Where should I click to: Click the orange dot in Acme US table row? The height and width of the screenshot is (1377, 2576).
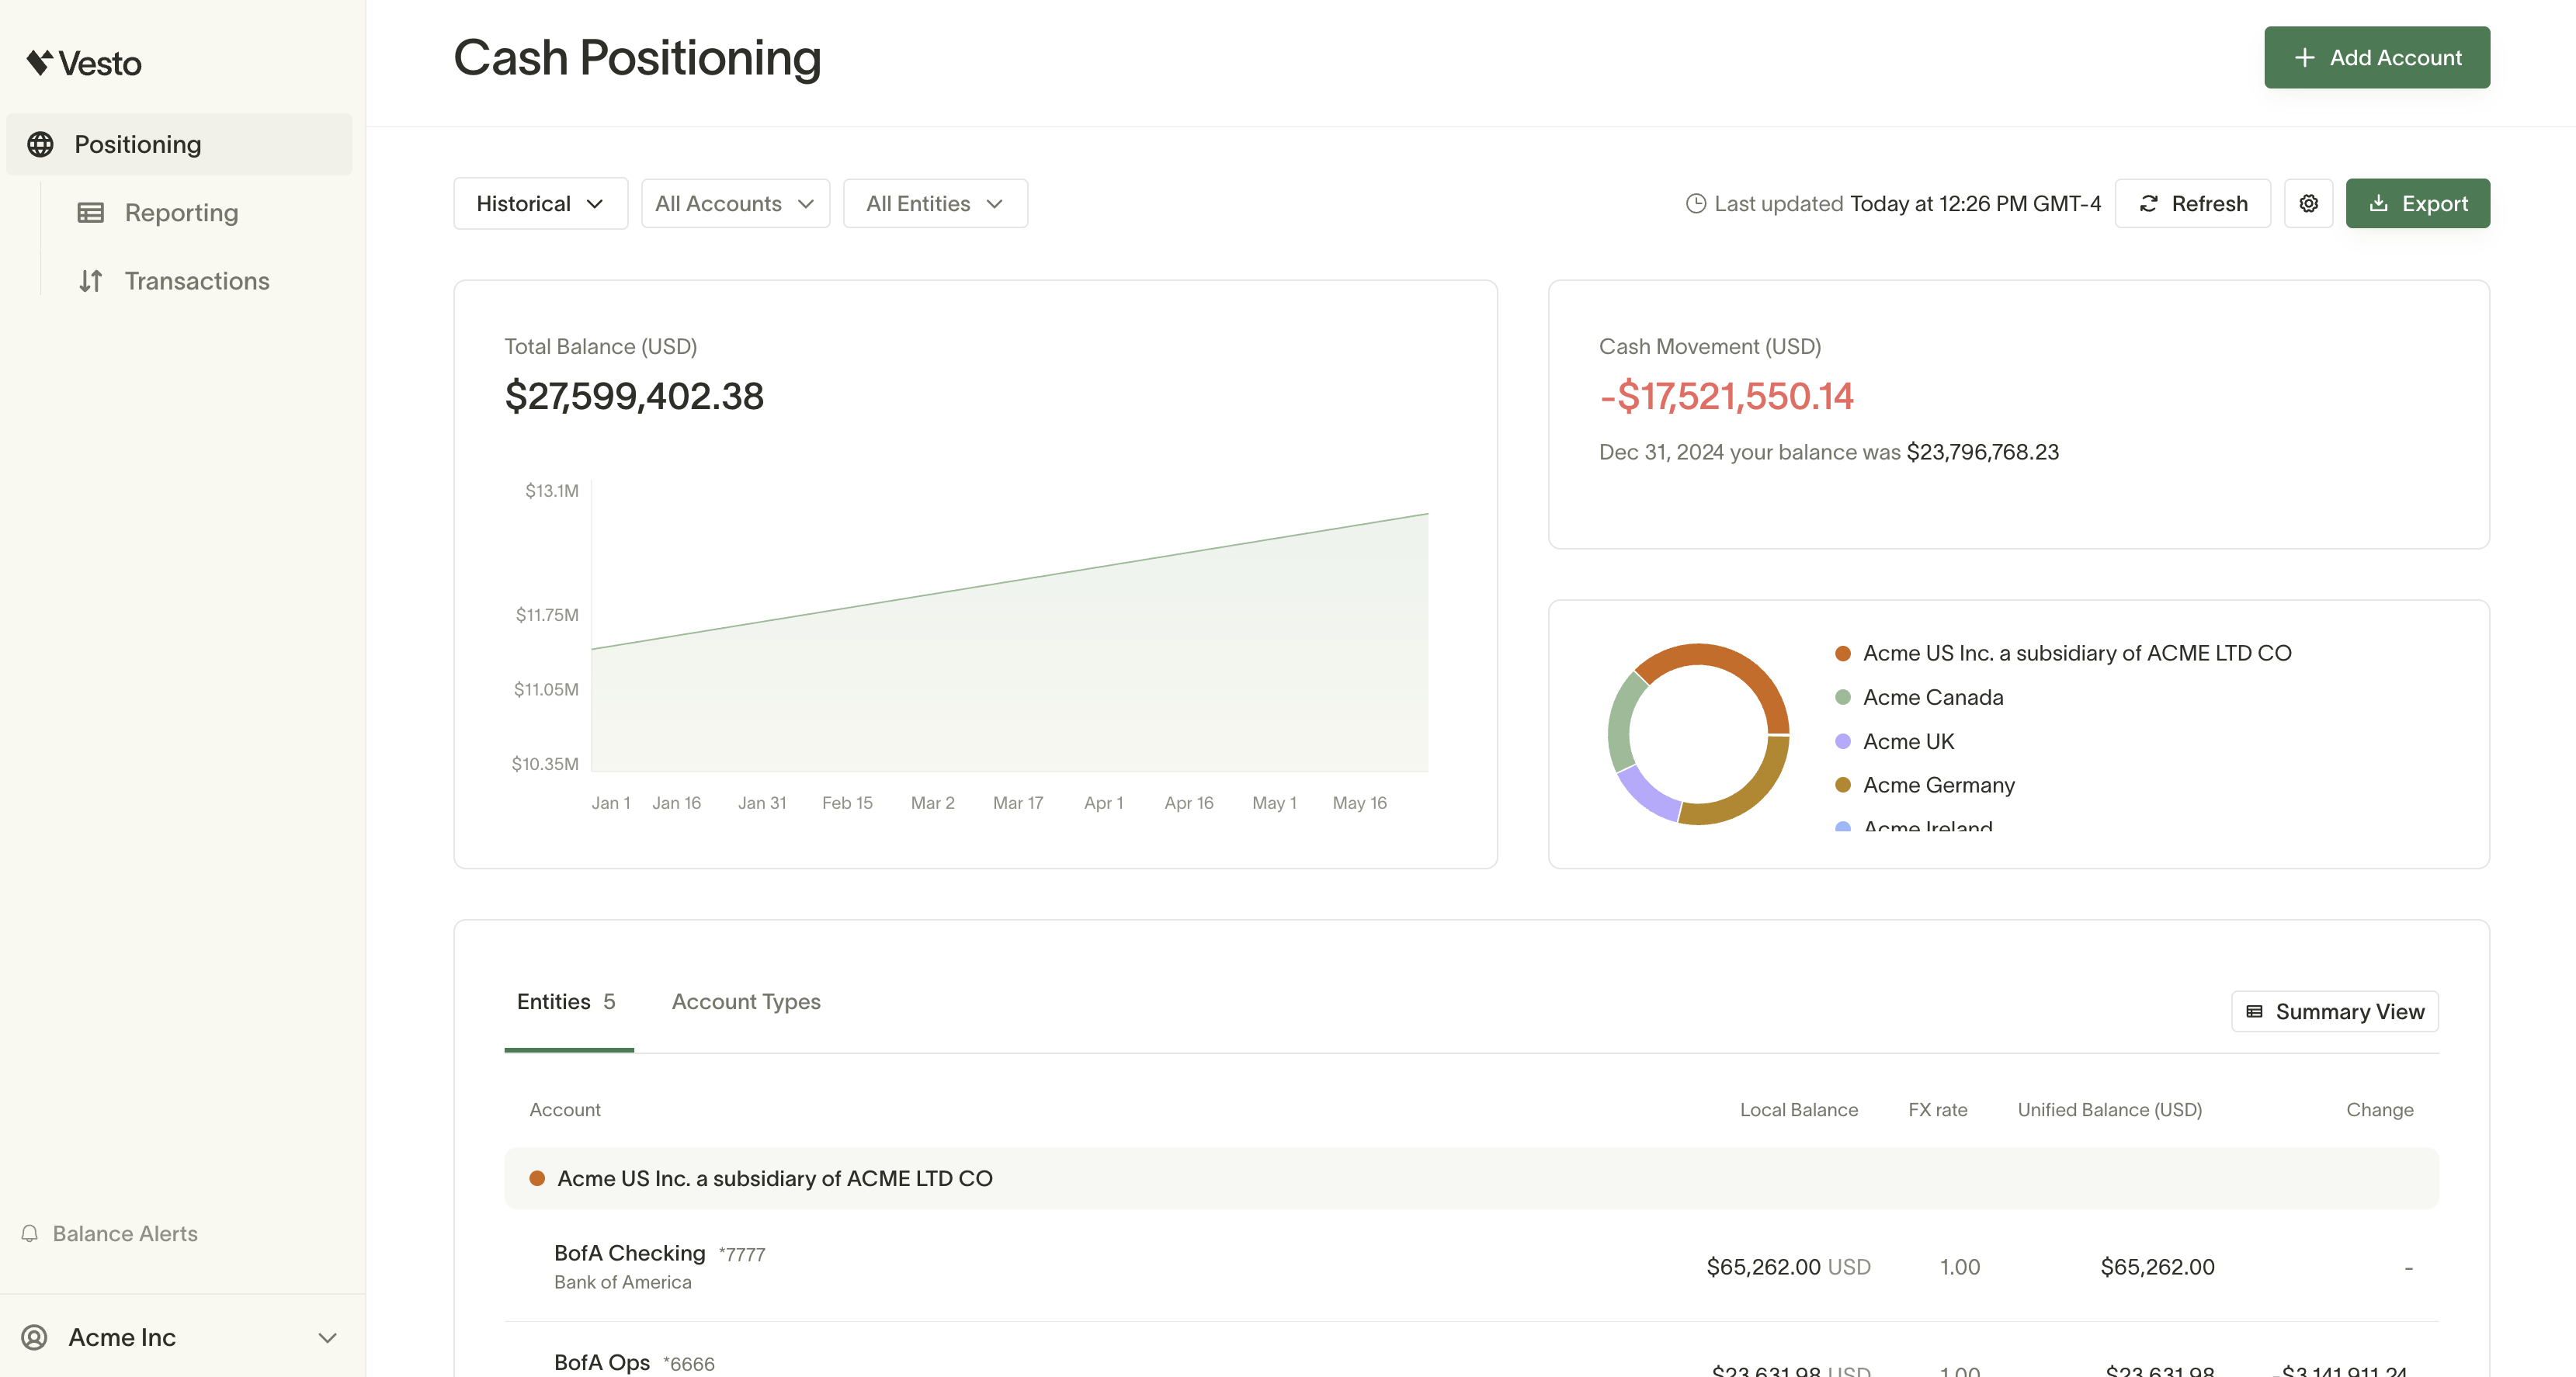(x=537, y=1178)
